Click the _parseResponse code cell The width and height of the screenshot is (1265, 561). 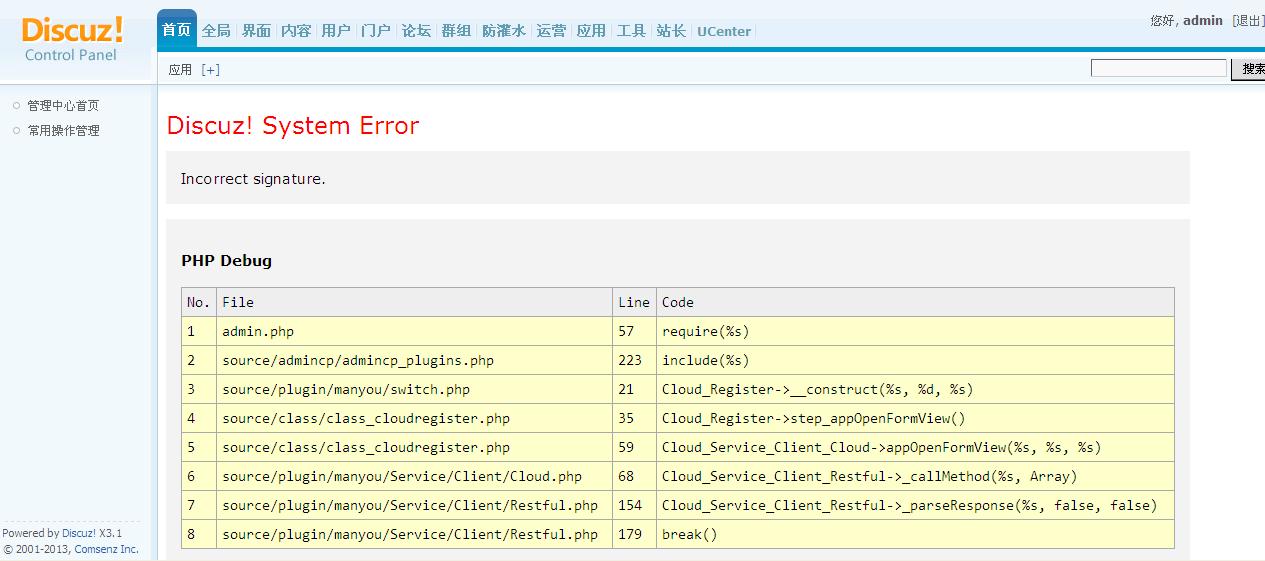point(915,505)
